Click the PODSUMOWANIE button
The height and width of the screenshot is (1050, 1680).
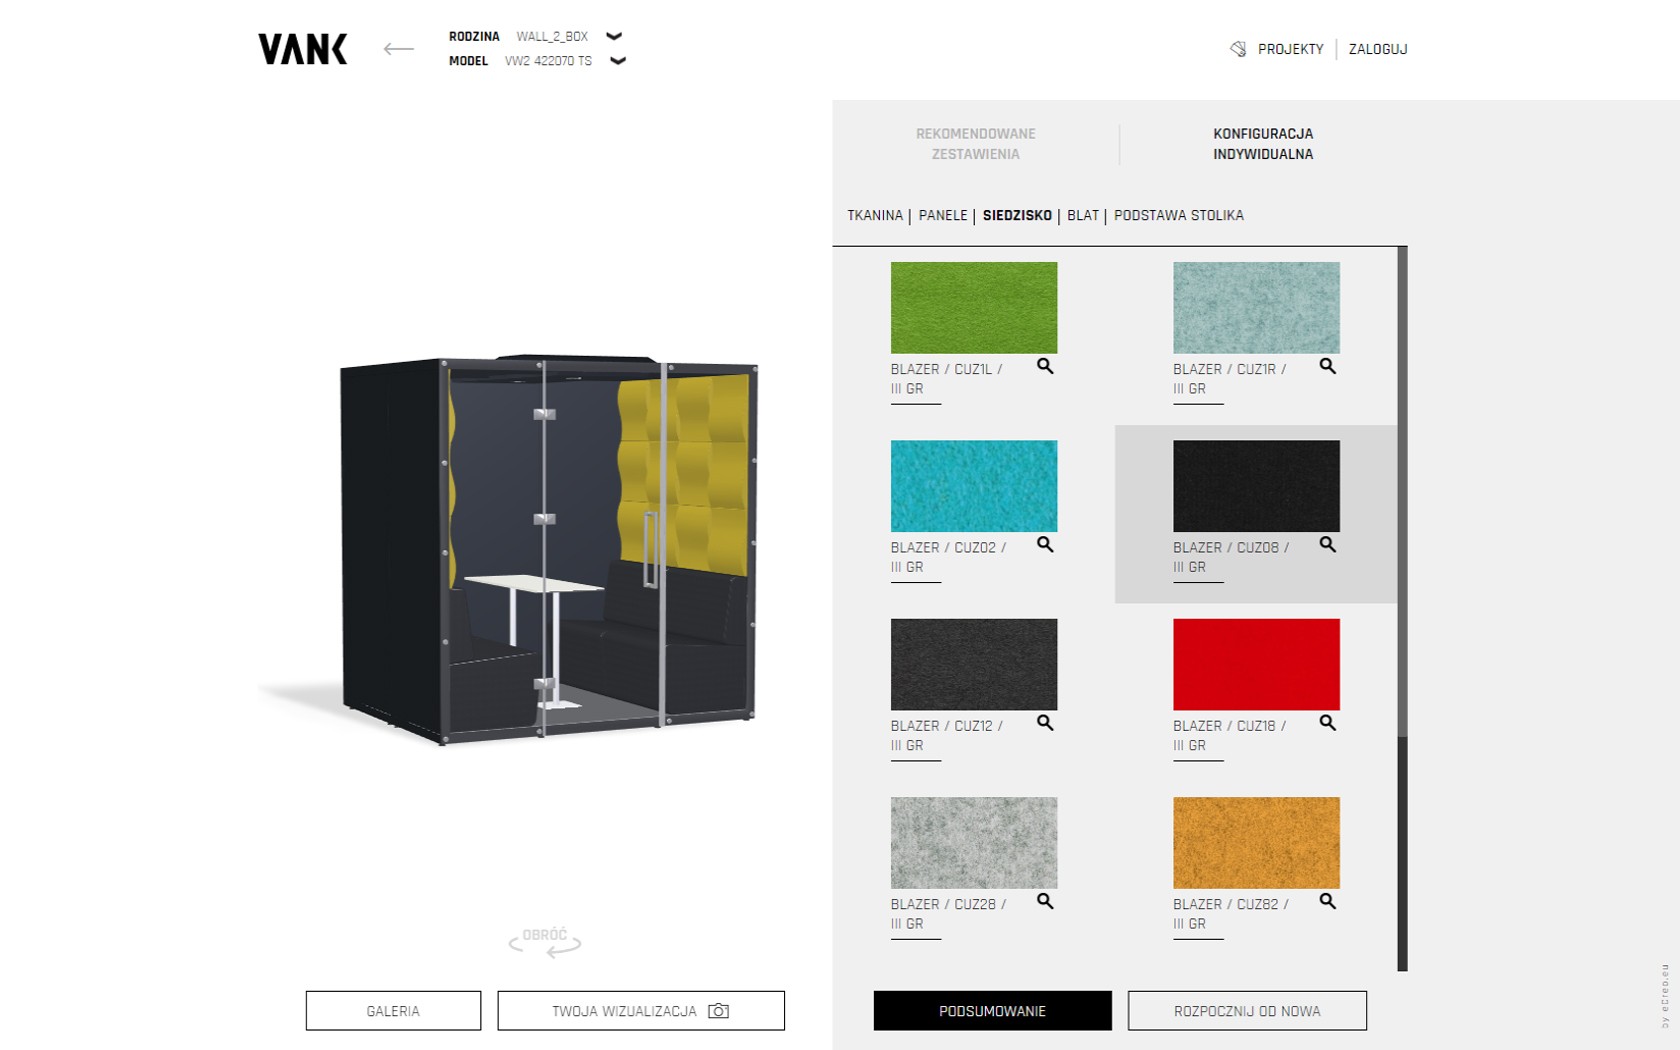992,1011
